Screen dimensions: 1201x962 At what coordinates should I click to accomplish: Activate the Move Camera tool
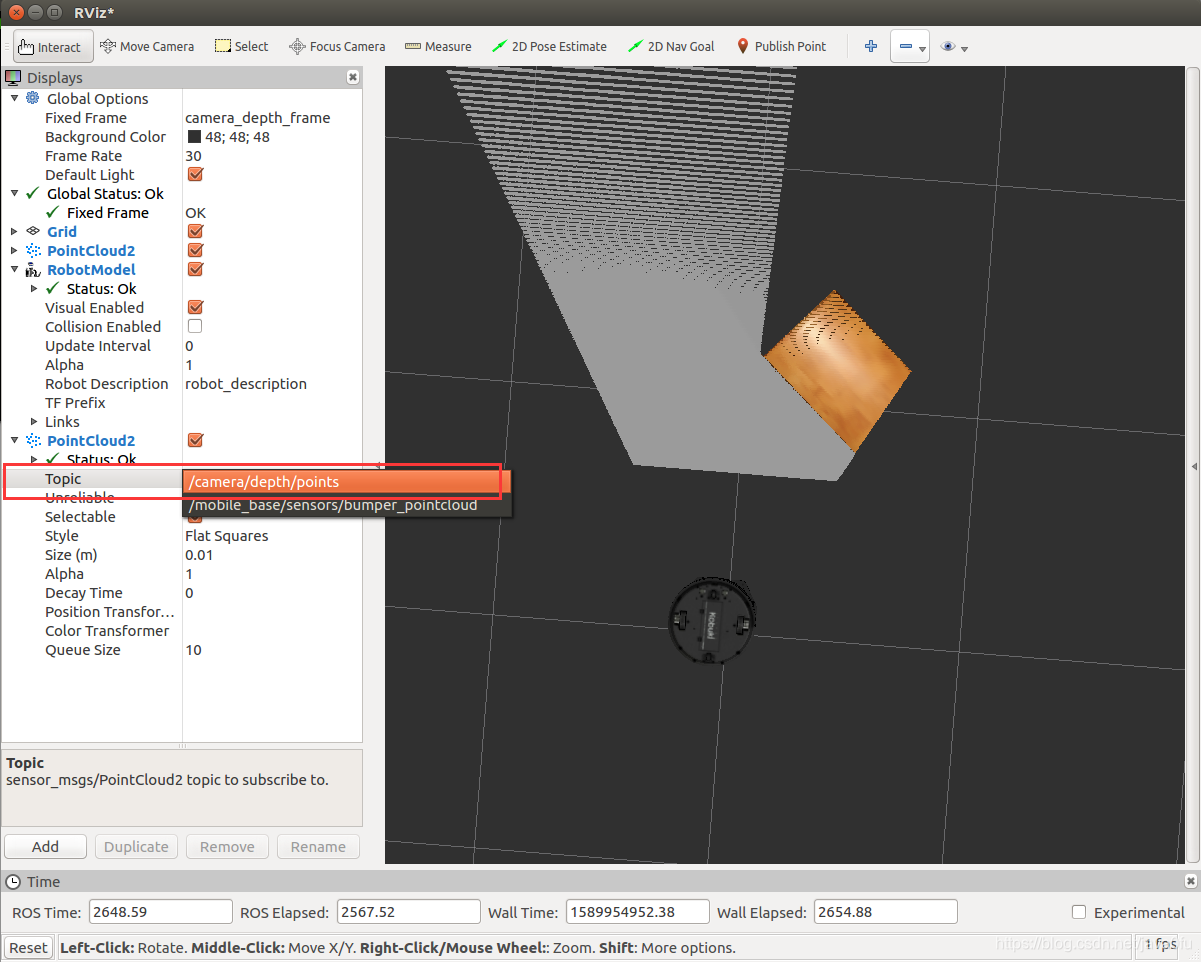[147, 46]
